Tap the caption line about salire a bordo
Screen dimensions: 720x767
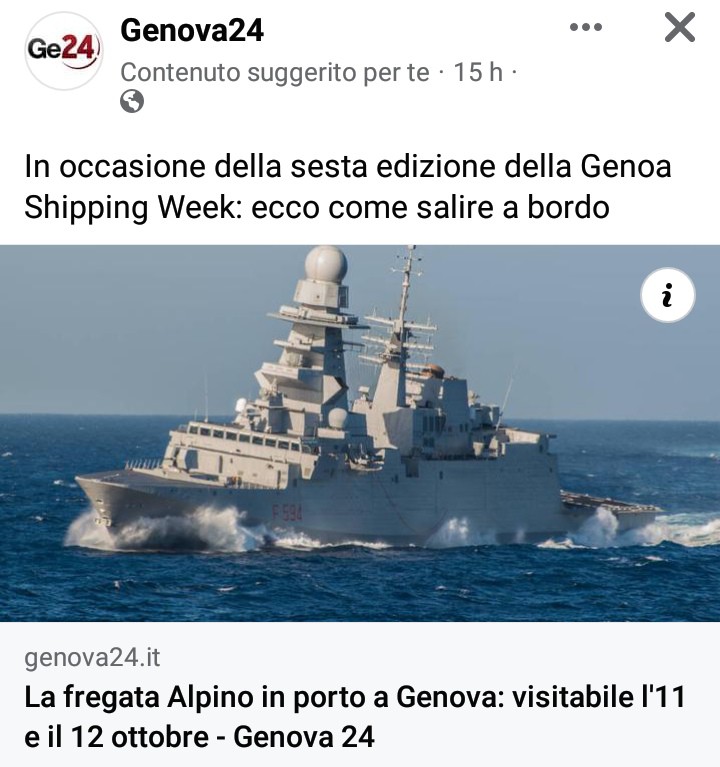tap(317, 207)
